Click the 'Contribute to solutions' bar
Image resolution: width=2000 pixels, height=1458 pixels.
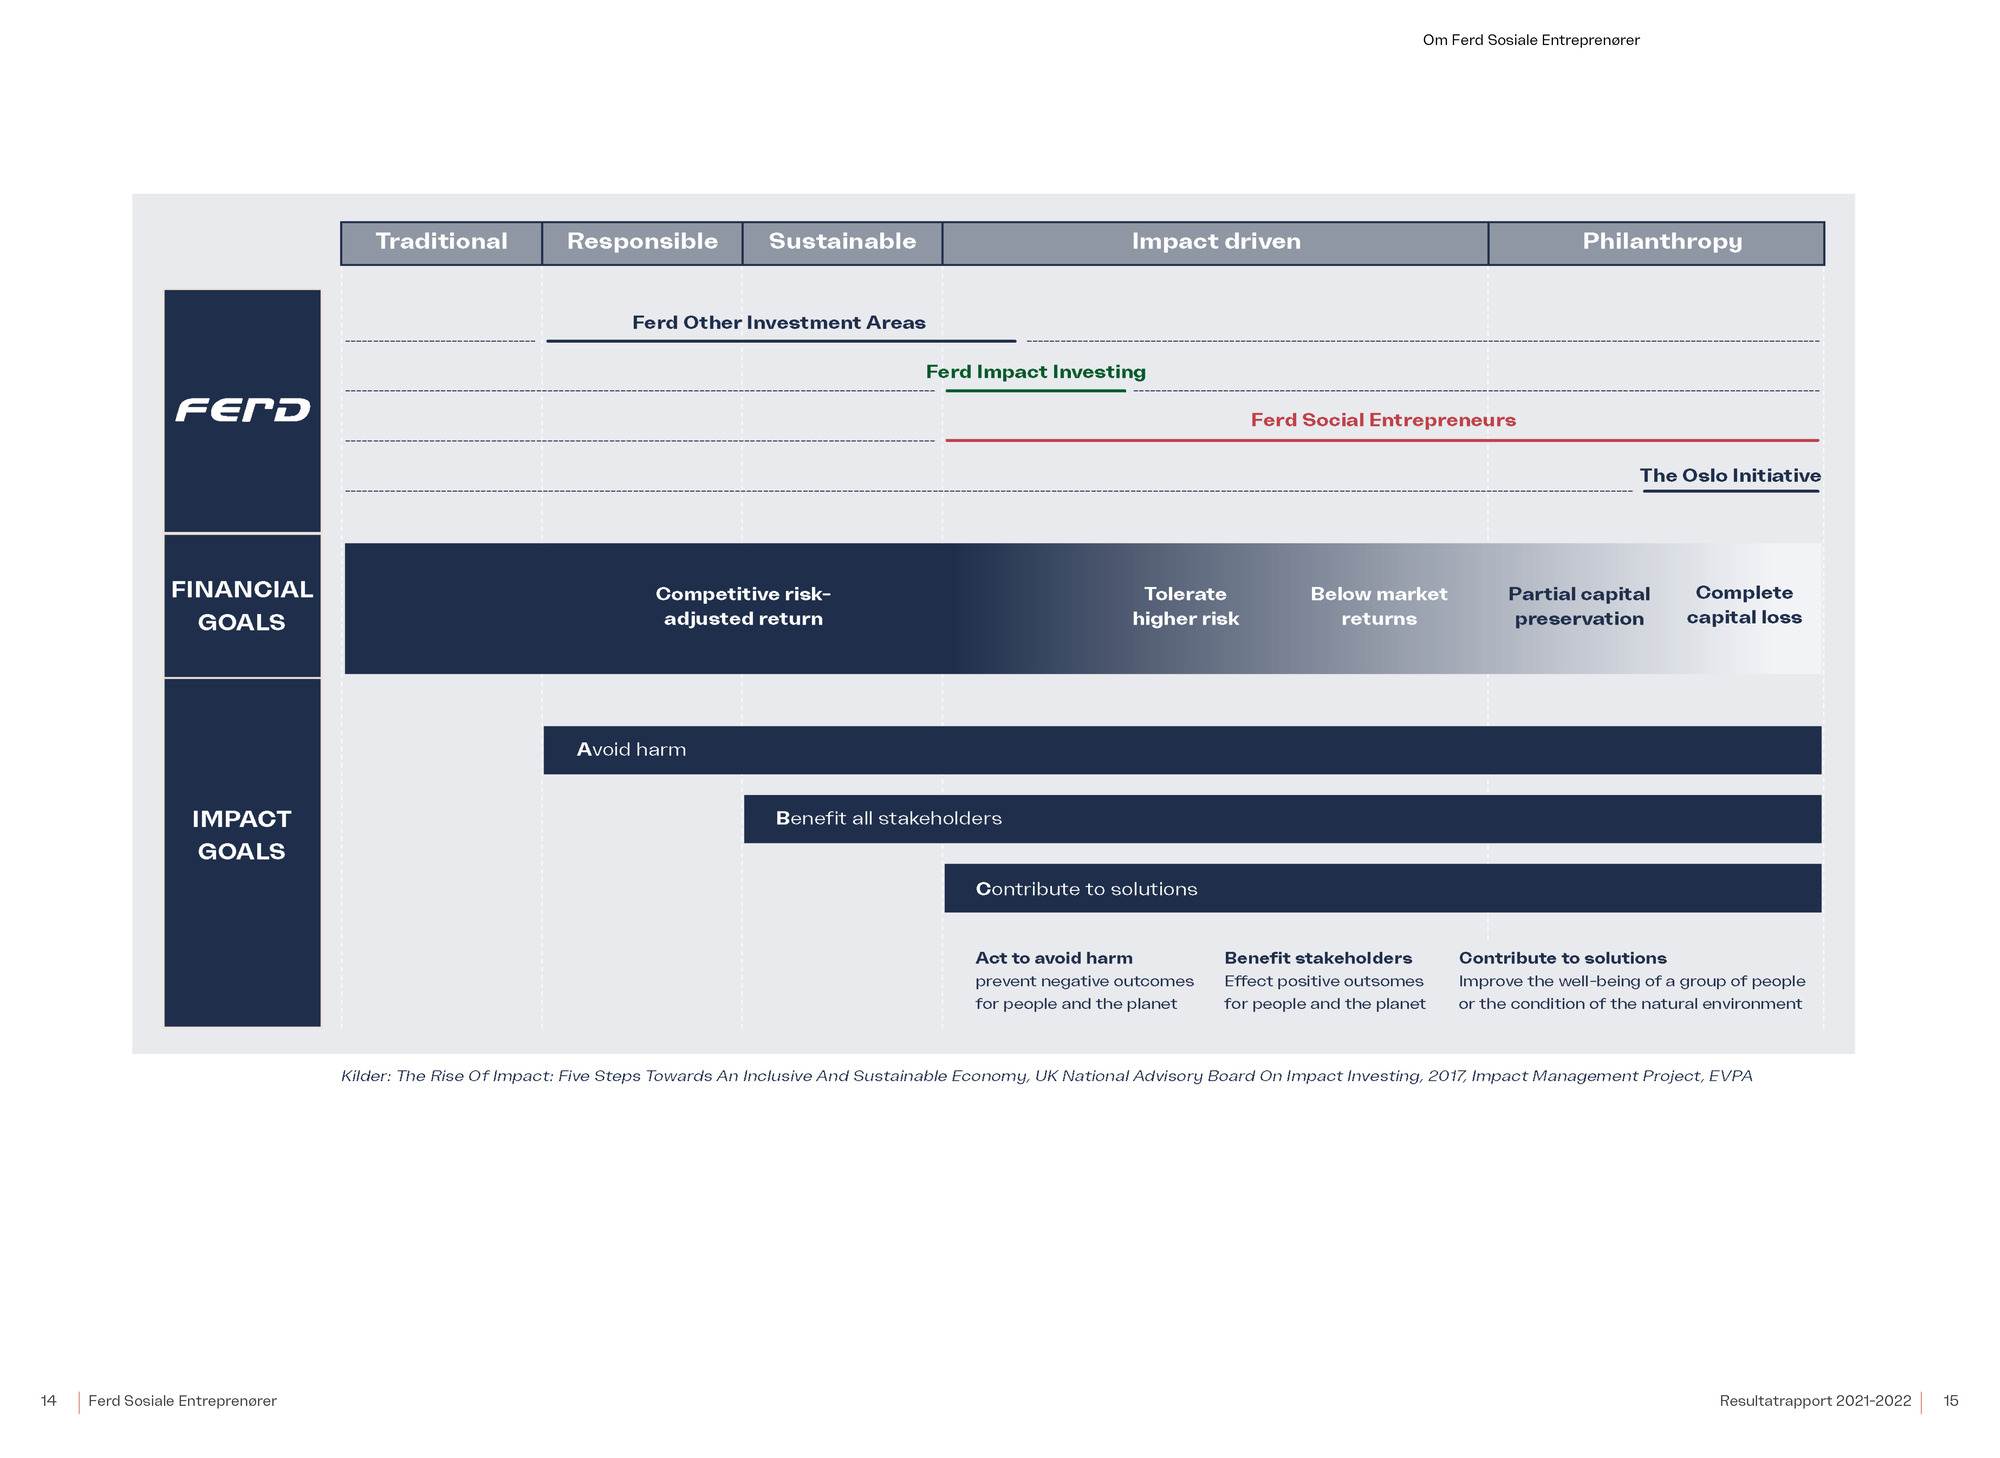tap(1383, 888)
